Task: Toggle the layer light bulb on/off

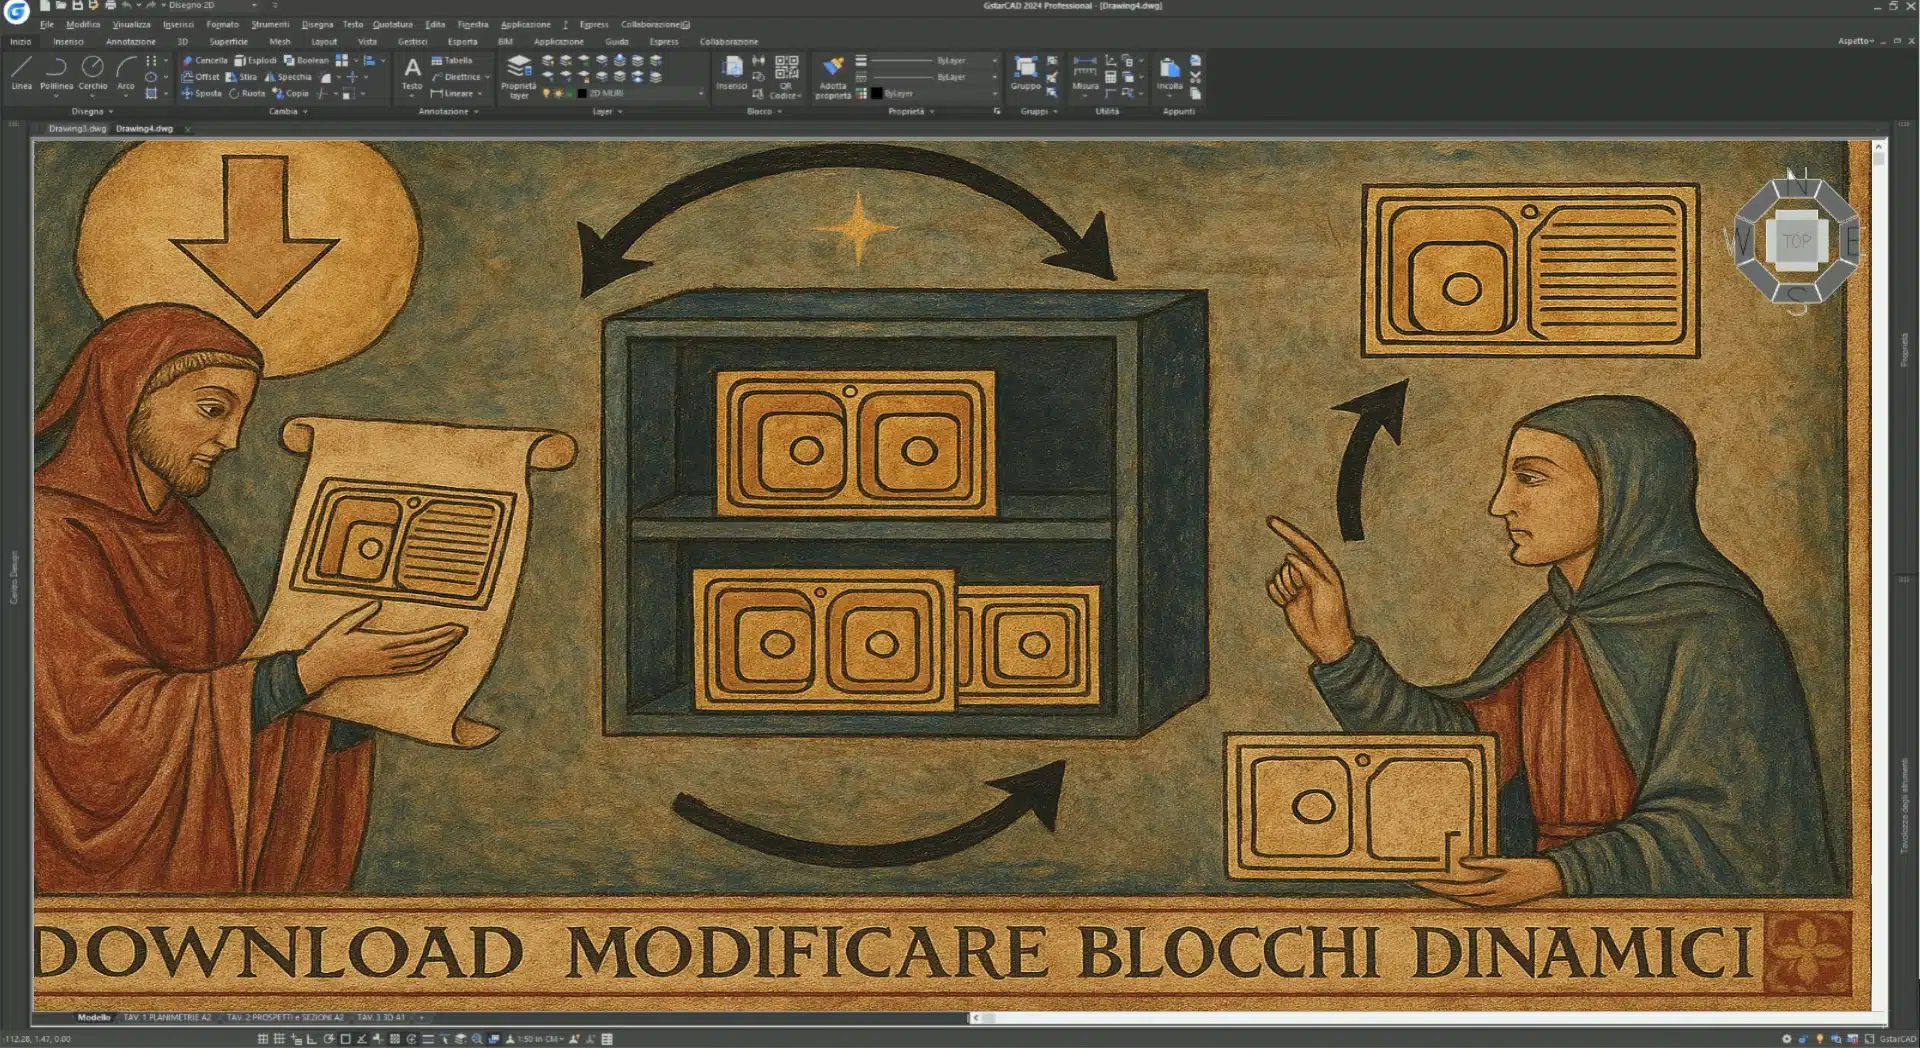Action: pos(546,93)
